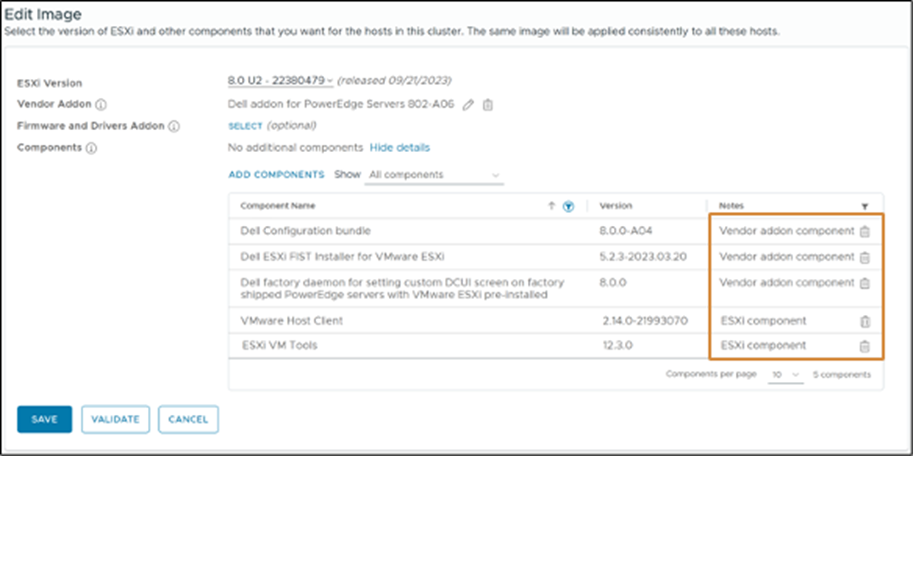Delete the Dell vendor addon using trash icon

click(x=488, y=105)
